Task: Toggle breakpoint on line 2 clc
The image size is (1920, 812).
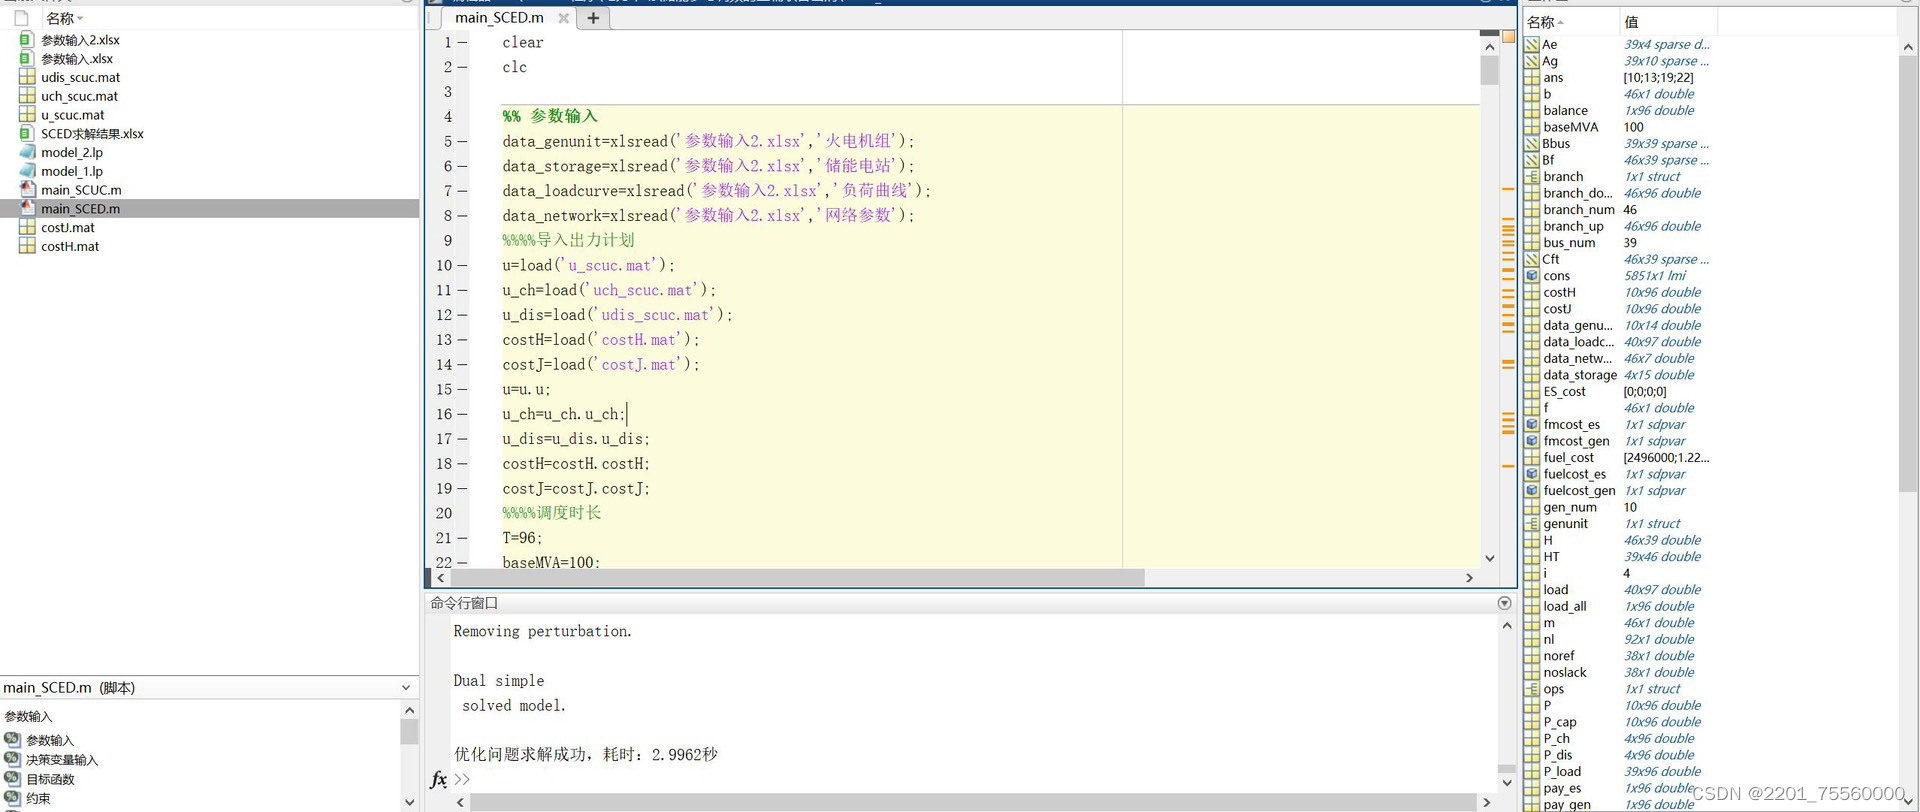Action: click(462, 67)
